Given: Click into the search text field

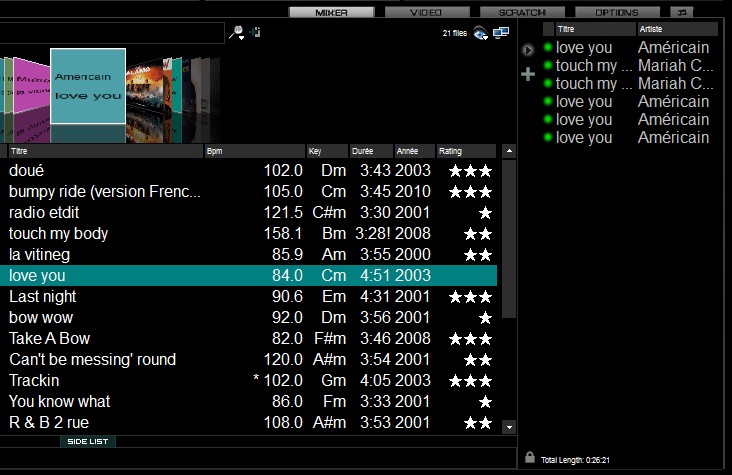Looking at the screenshot, I should [112, 33].
